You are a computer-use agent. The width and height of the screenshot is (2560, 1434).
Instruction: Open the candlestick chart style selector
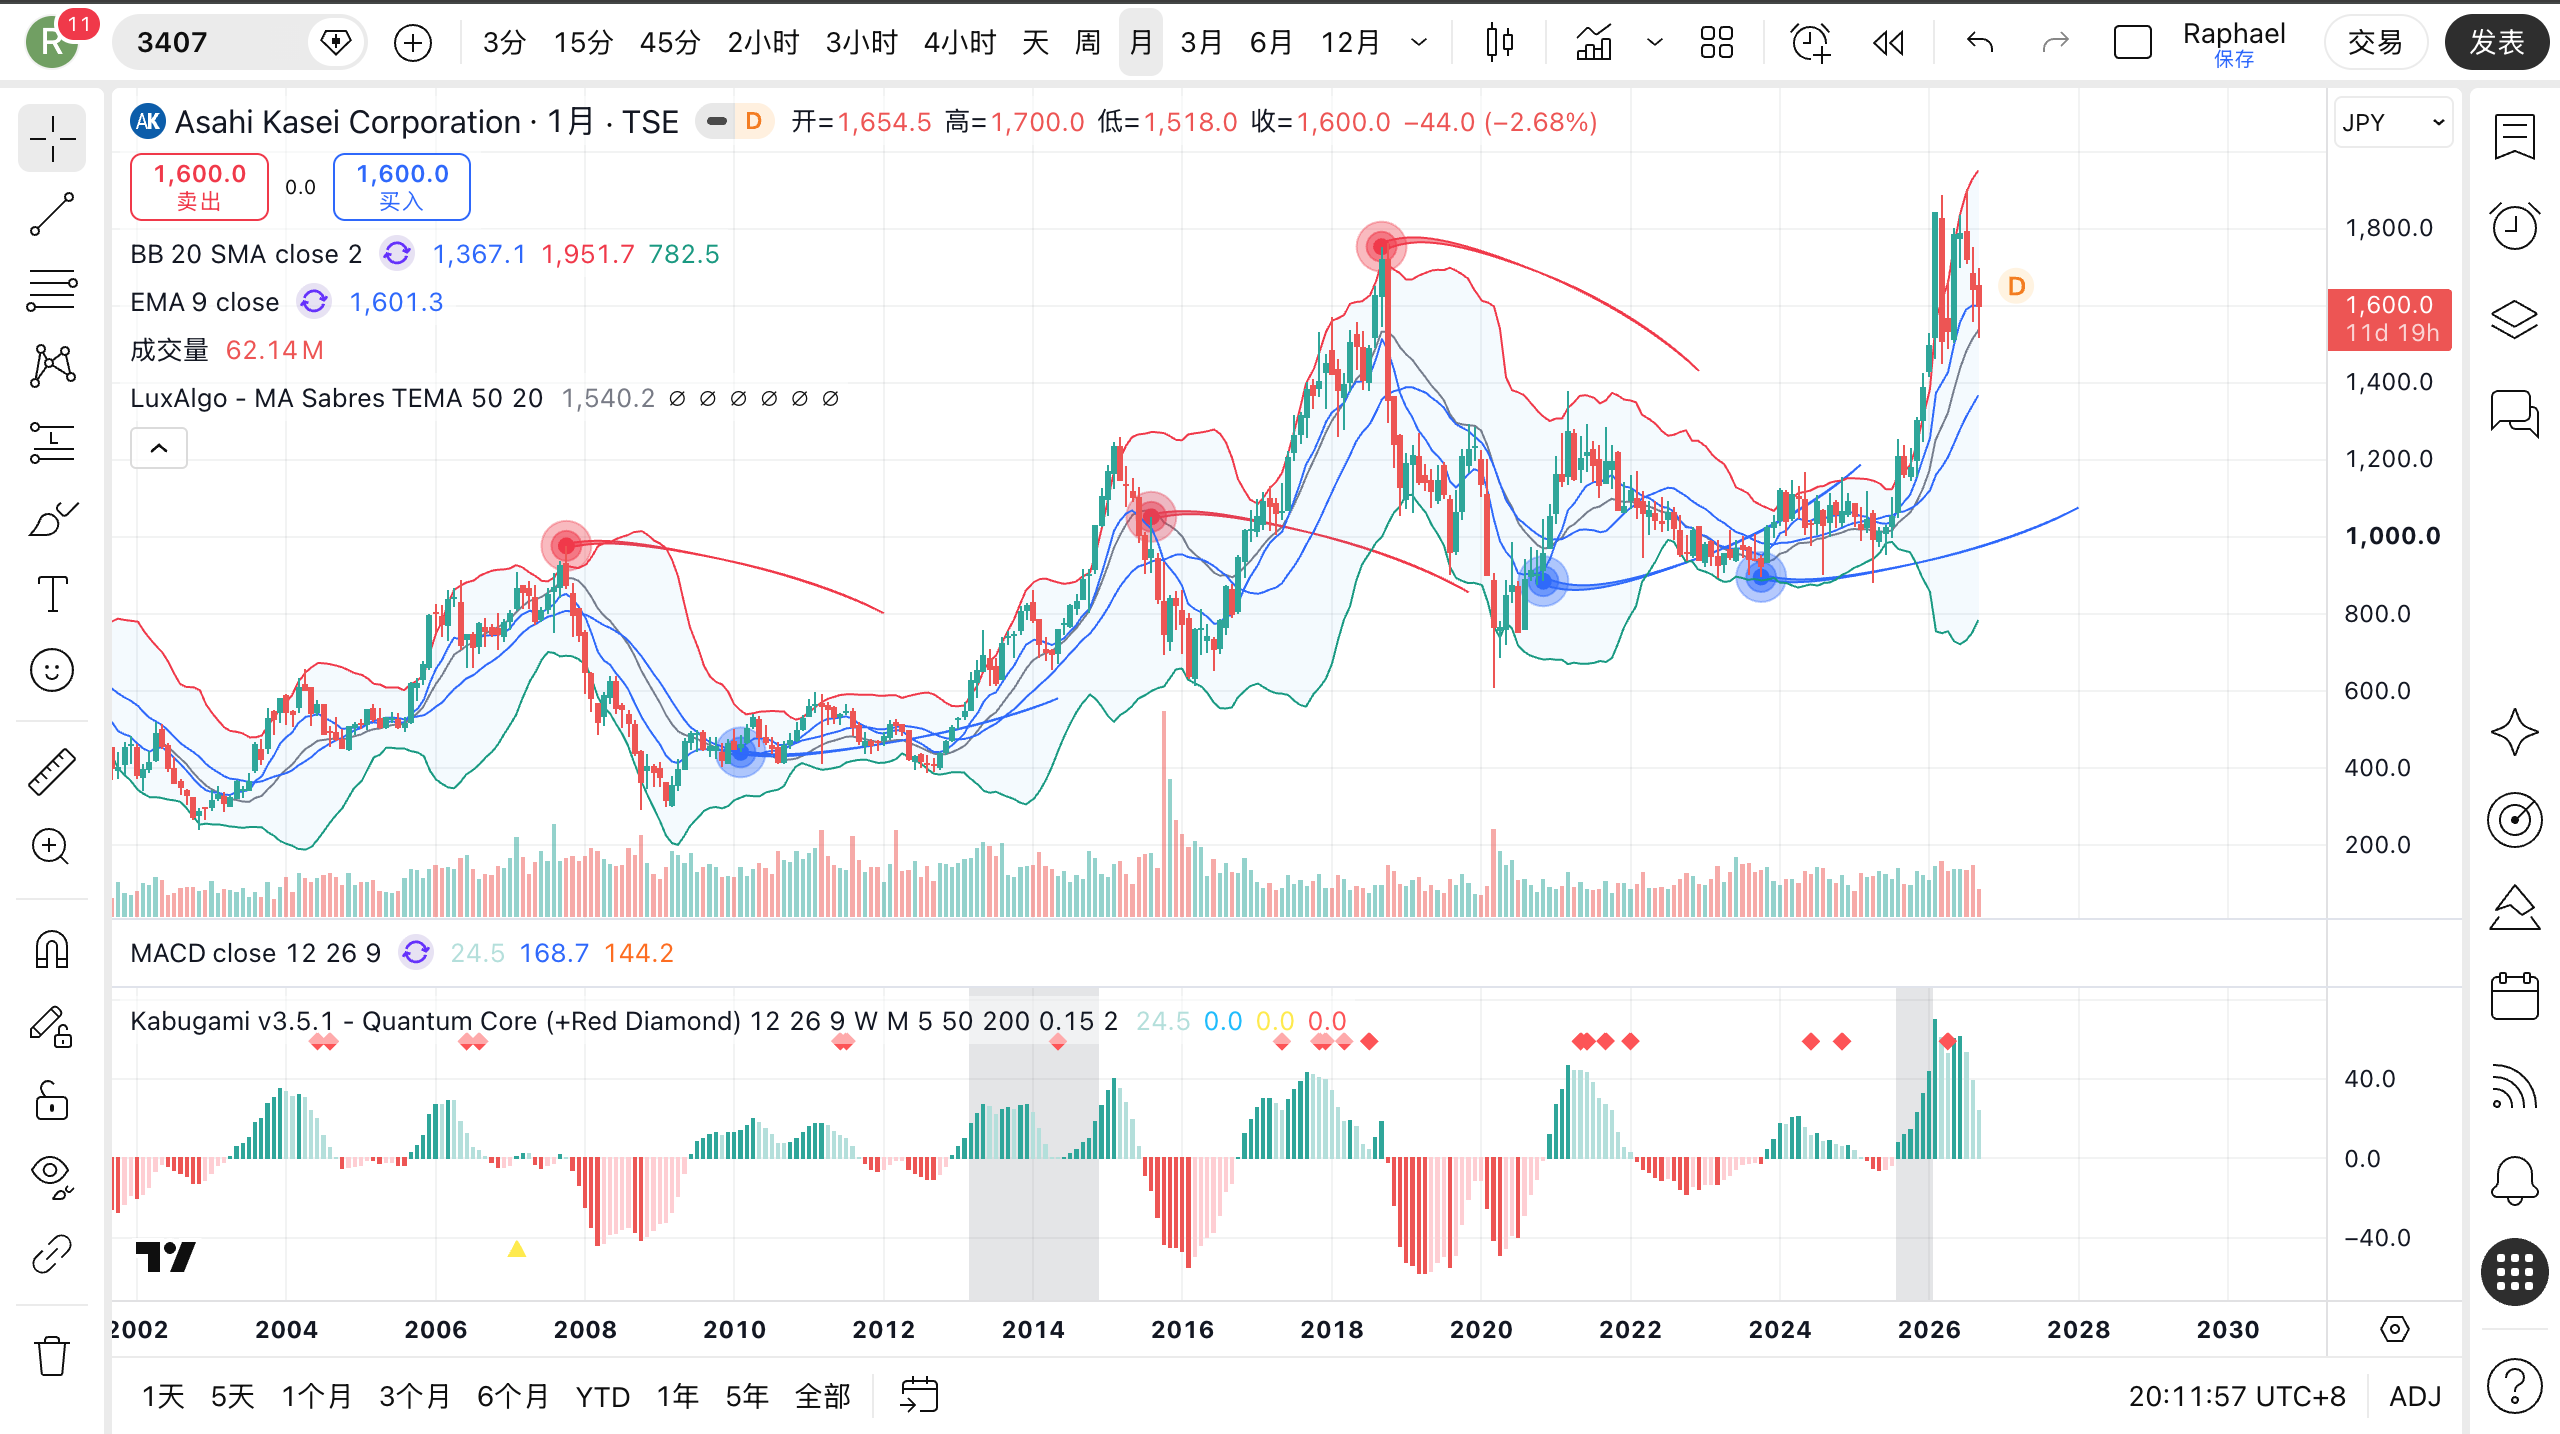coord(1499,42)
